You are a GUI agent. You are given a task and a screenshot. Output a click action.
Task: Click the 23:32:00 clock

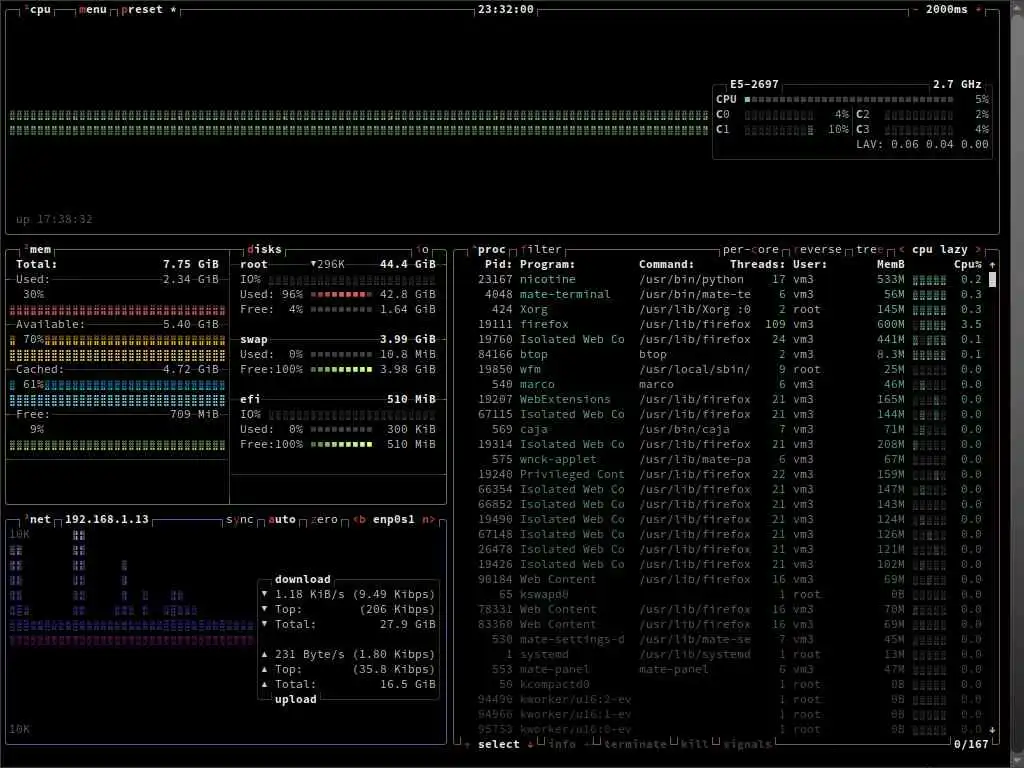coord(505,10)
